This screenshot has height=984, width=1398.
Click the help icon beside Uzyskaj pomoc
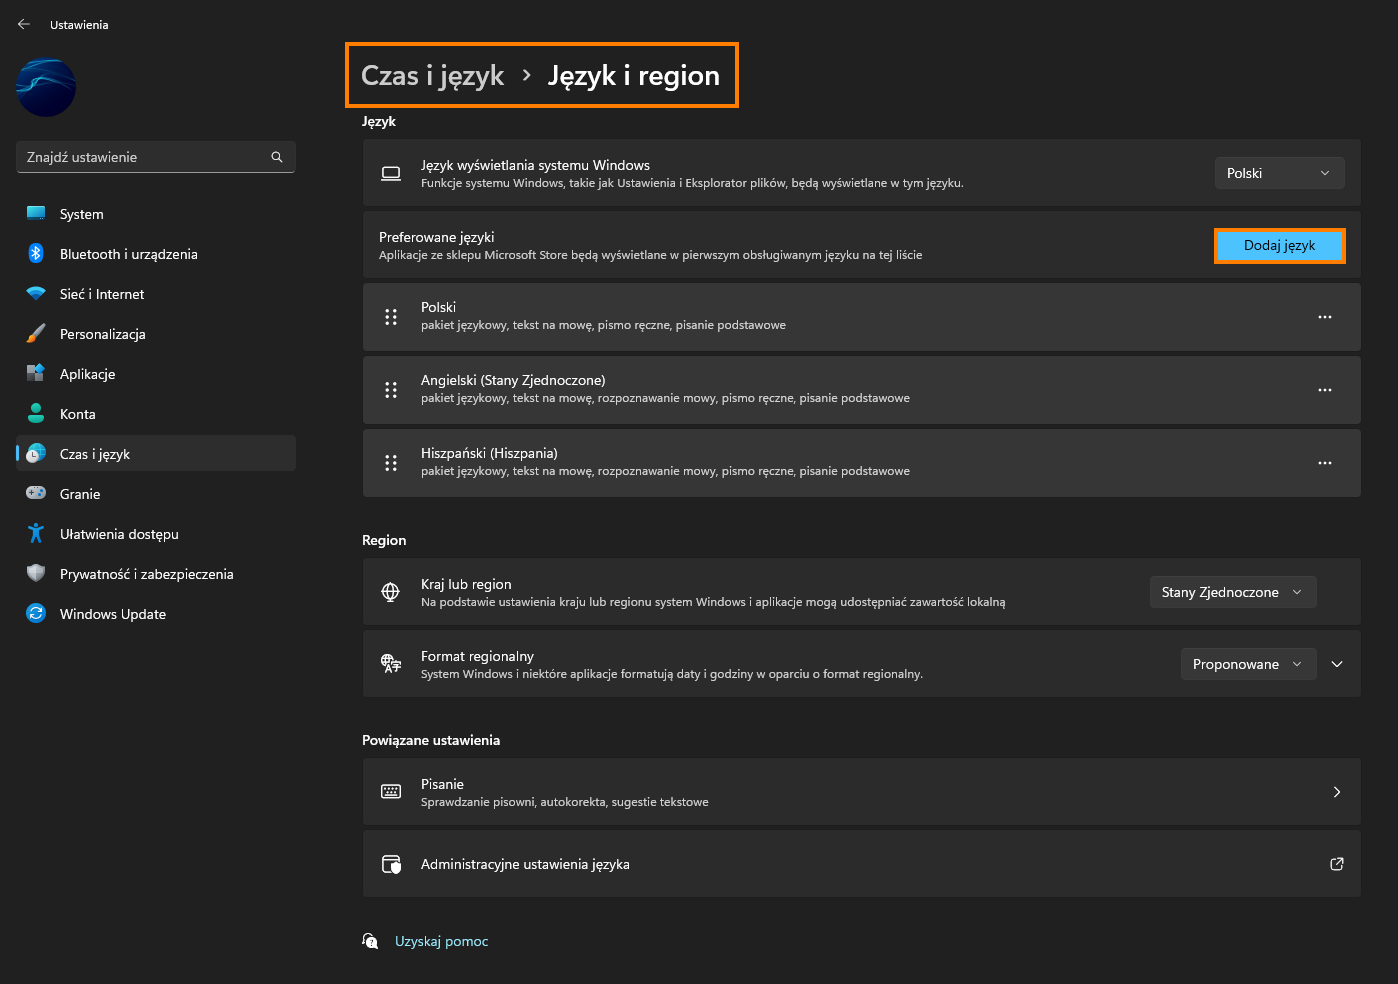[370, 941]
